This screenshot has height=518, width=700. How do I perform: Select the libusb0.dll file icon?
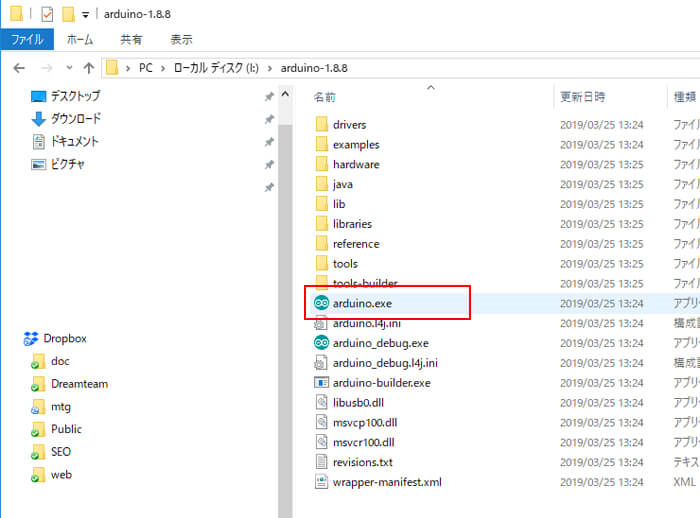click(321, 402)
